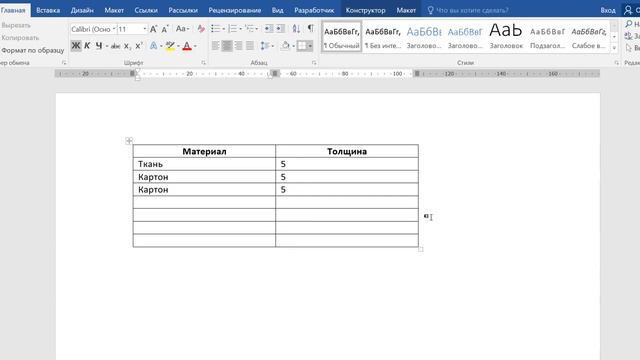
Task: Apply Слабое выделение style
Action: 589,37
